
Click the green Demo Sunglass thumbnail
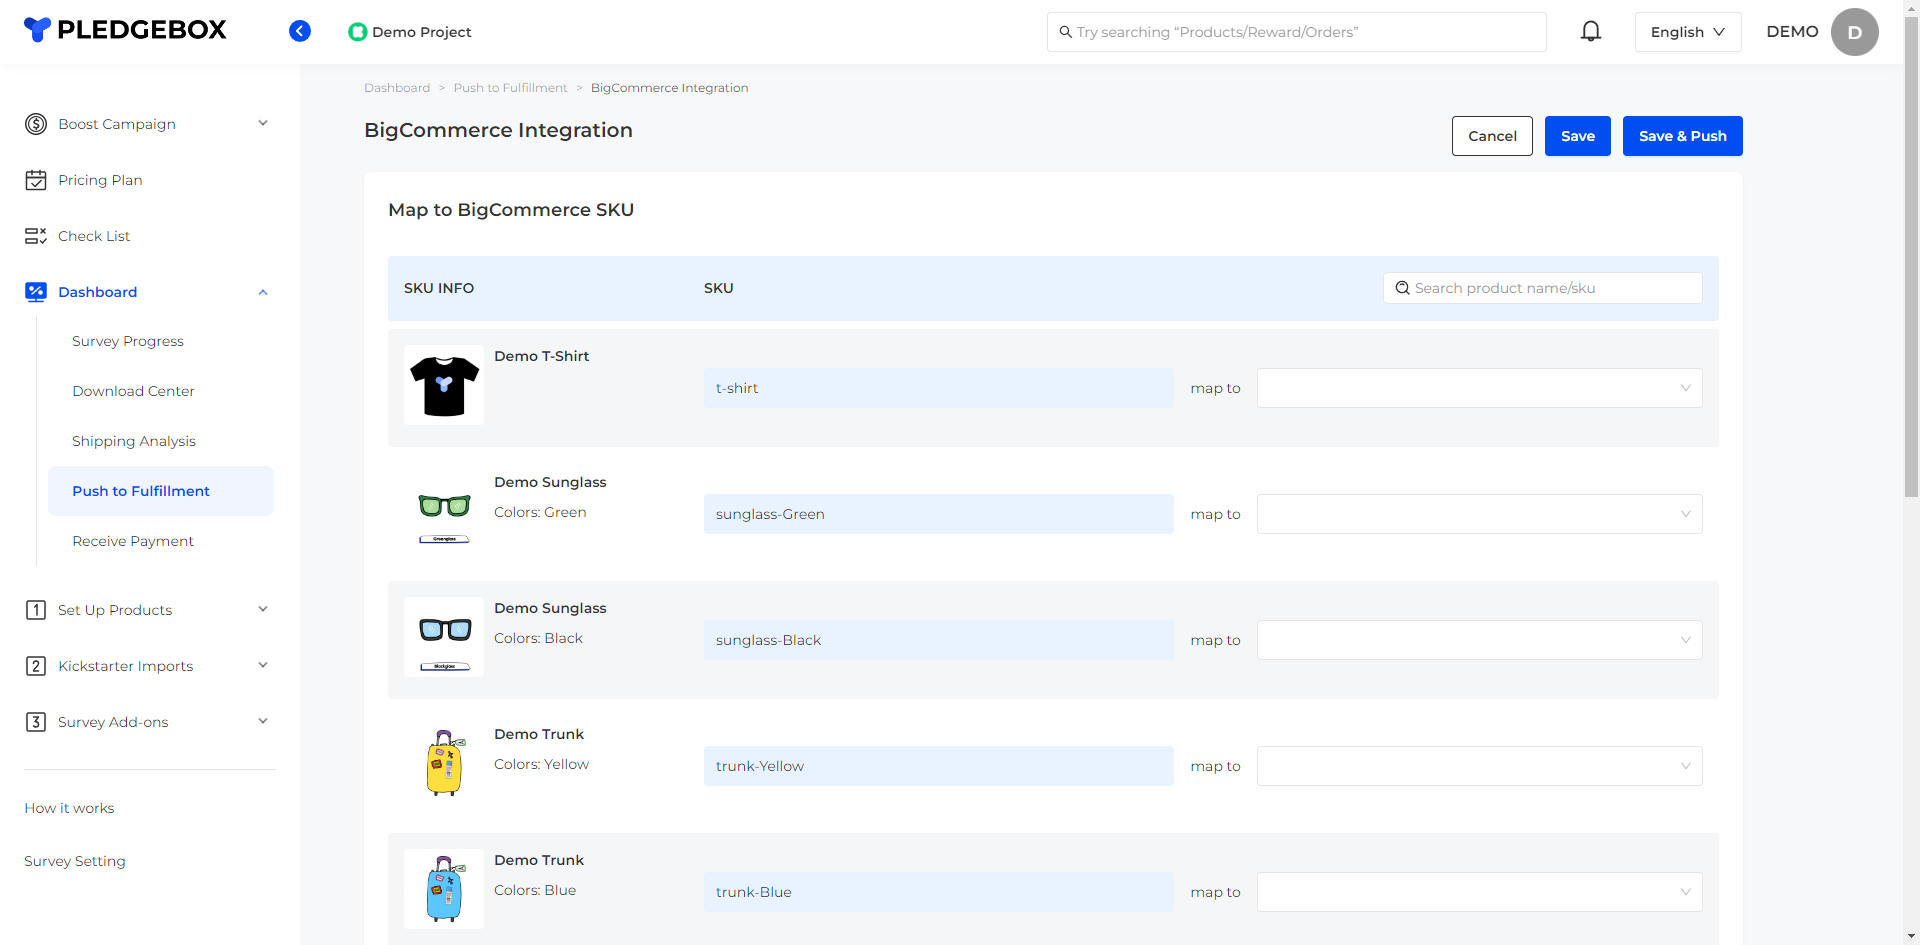[444, 511]
